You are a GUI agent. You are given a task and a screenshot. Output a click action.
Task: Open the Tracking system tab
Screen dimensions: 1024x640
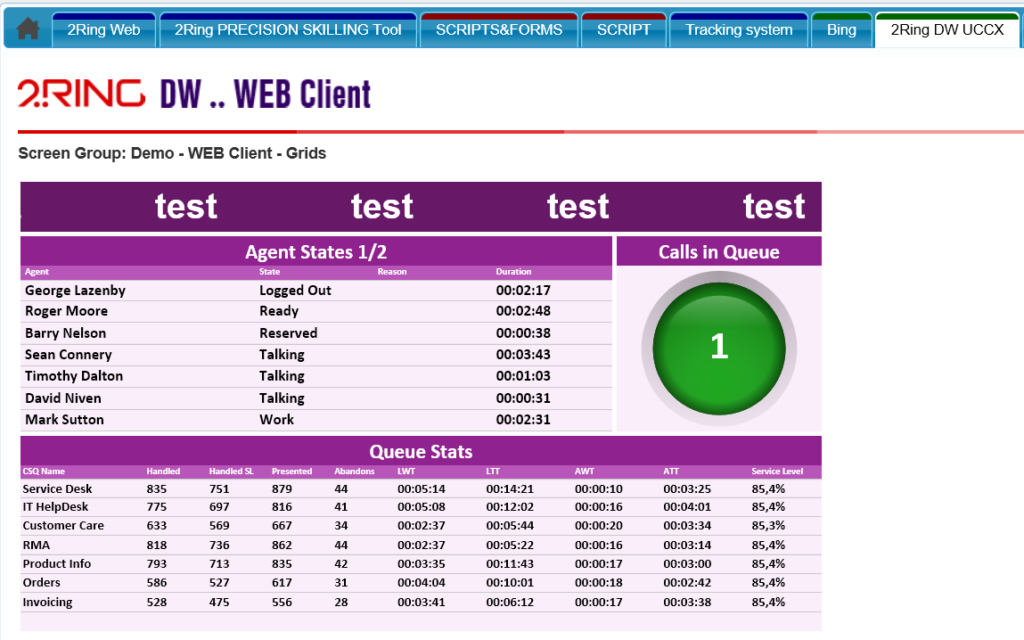(x=739, y=30)
